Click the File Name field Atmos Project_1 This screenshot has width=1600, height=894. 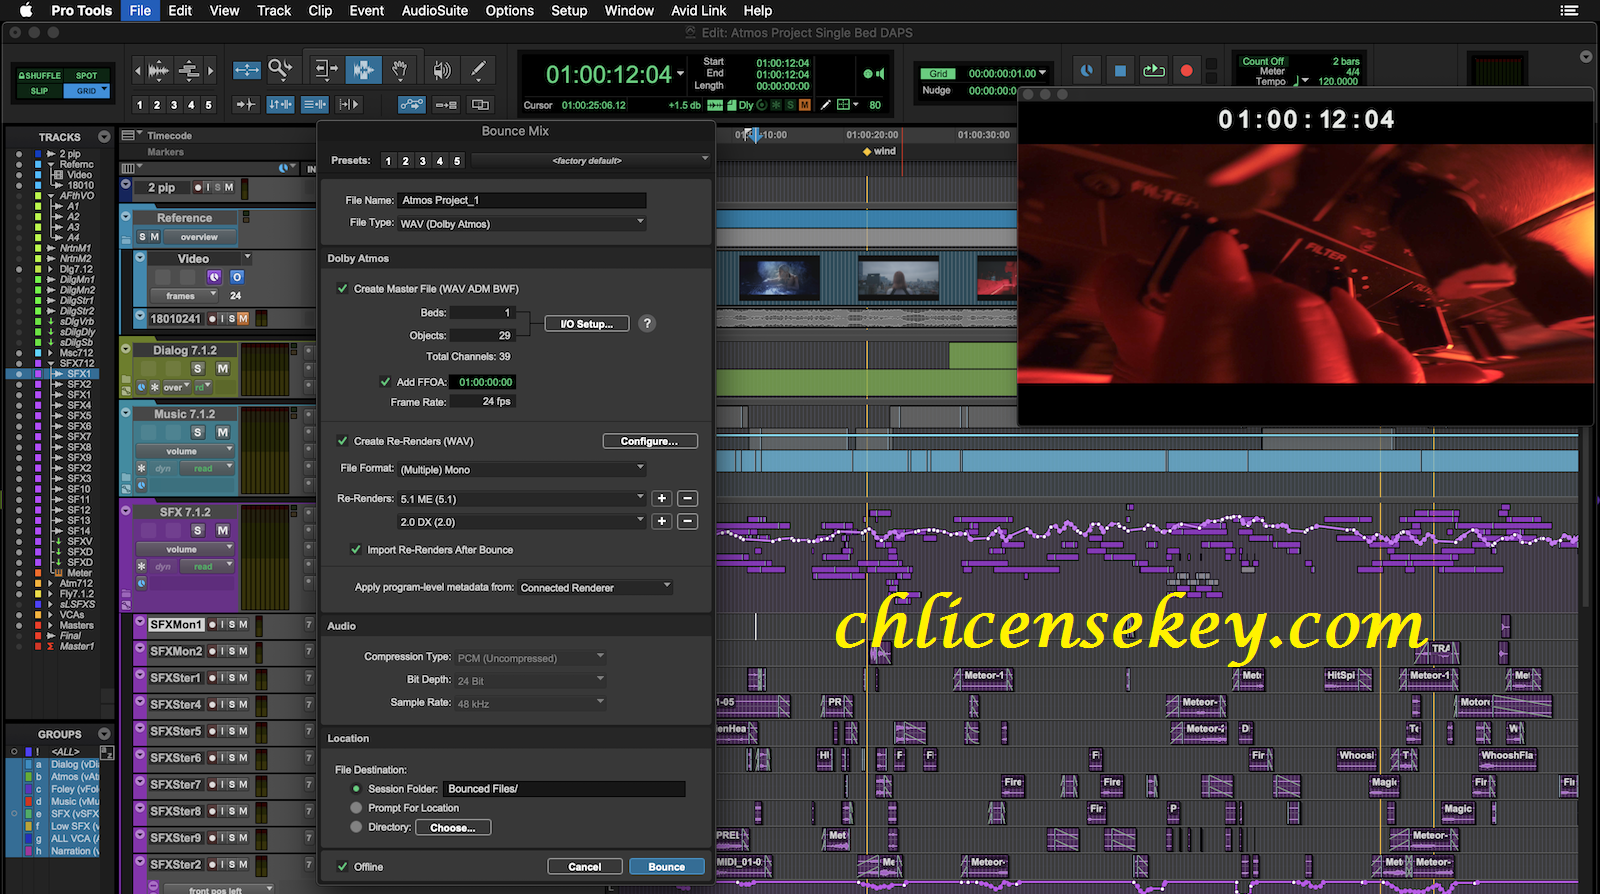[522, 200]
